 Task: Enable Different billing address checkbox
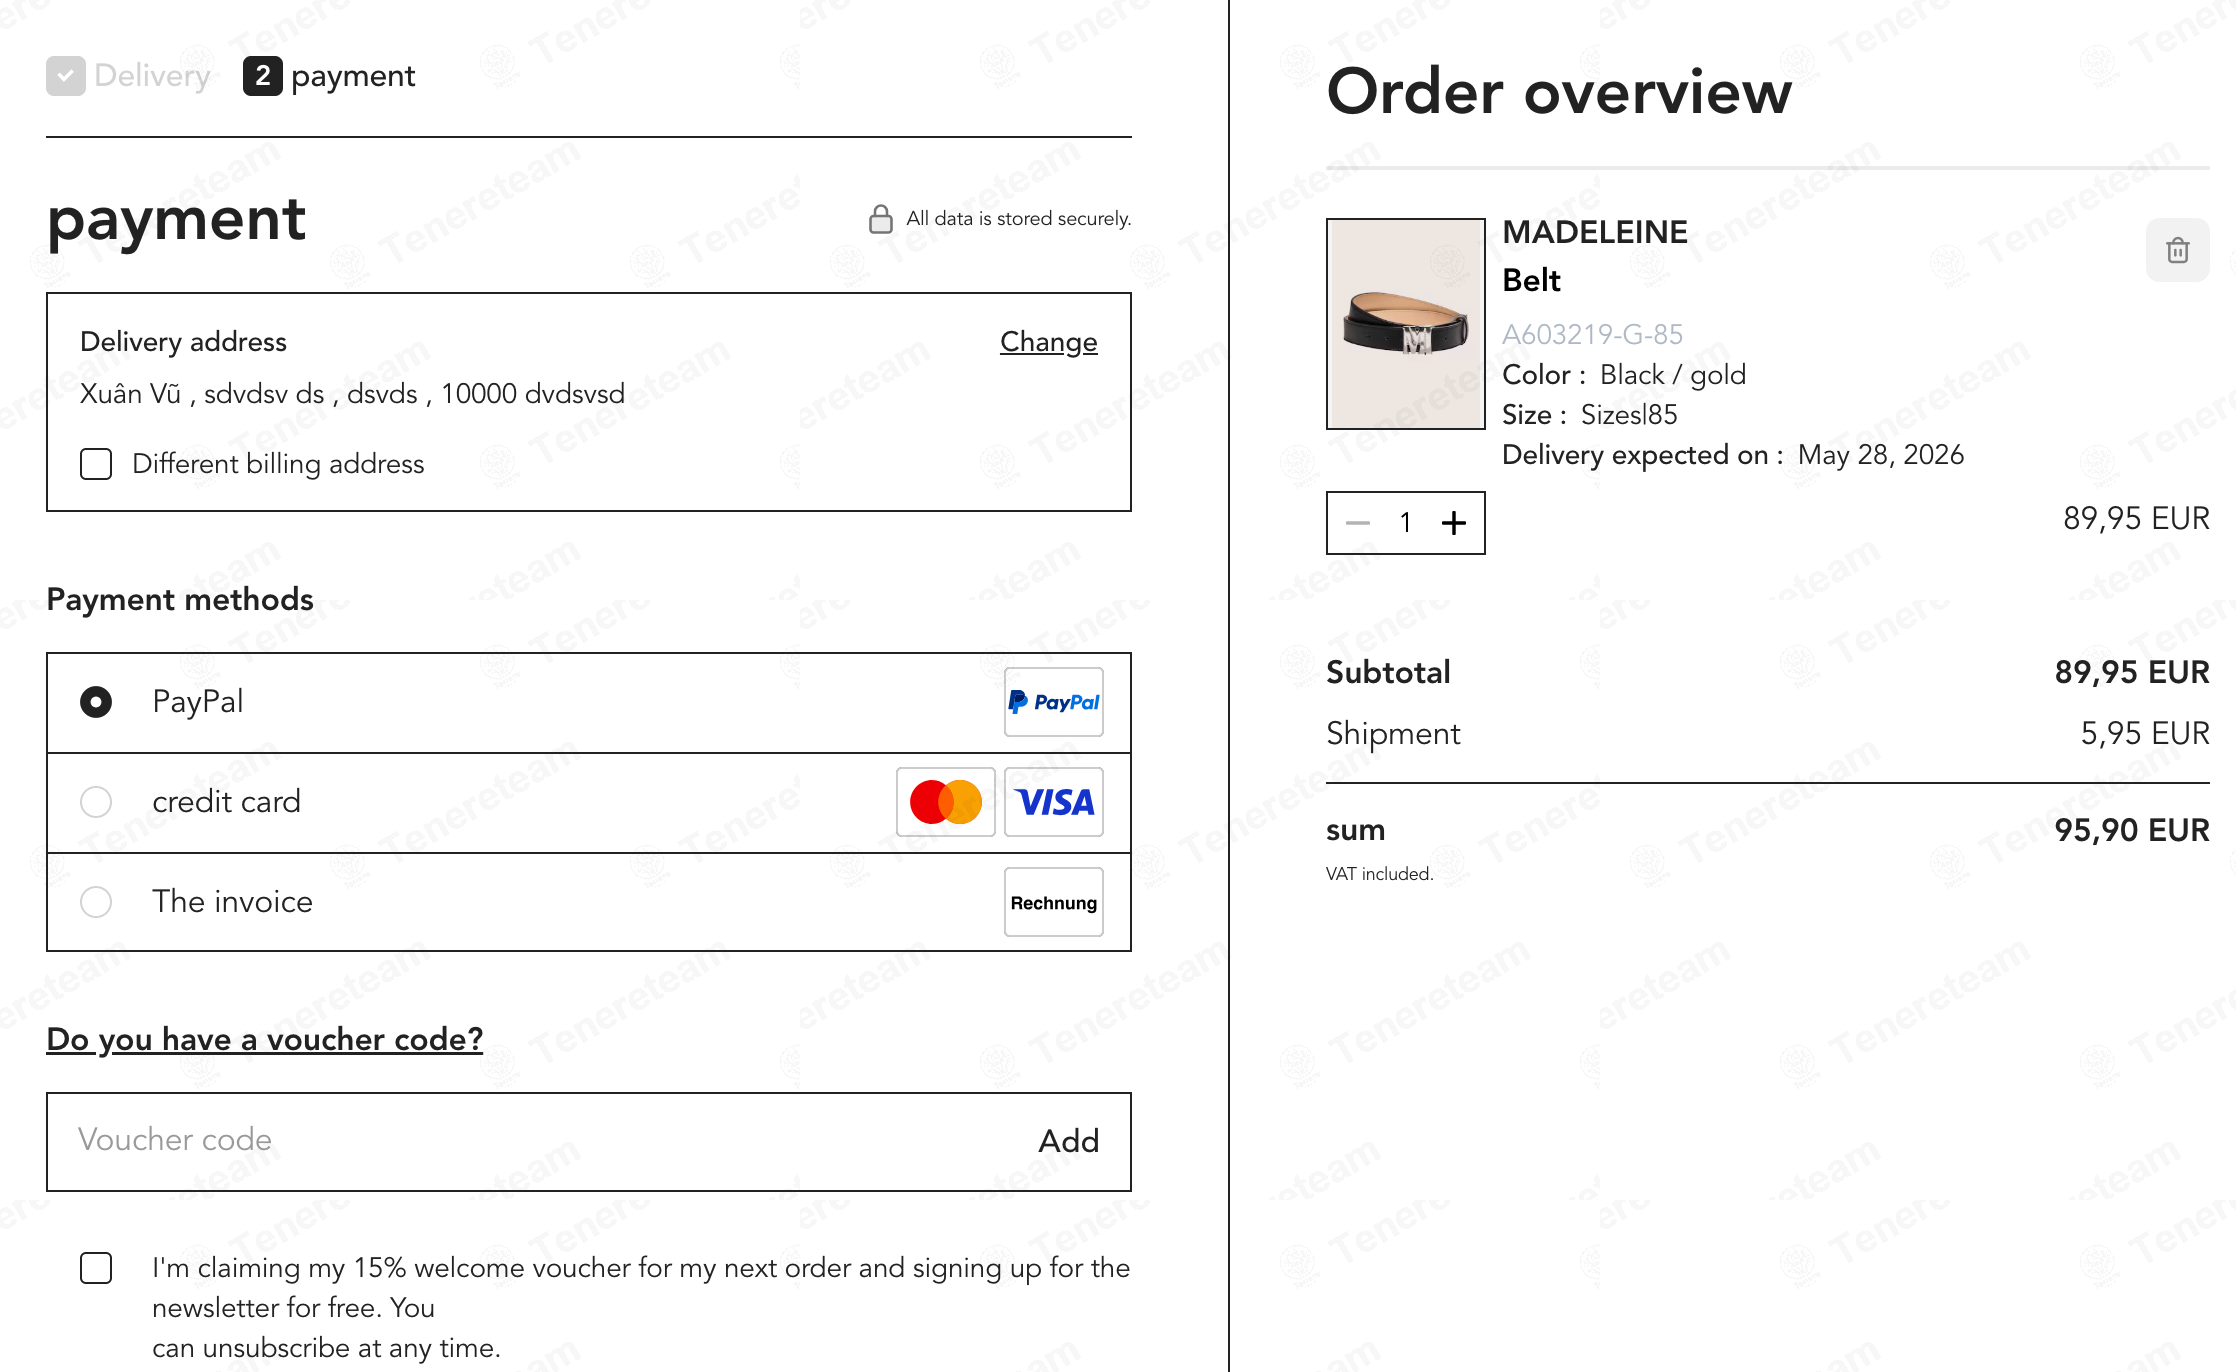pos(96,464)
